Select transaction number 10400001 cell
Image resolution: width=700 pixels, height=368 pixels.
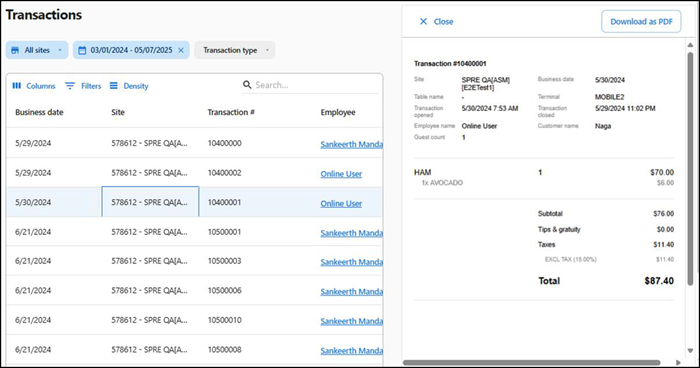click(x=225, y=202)
